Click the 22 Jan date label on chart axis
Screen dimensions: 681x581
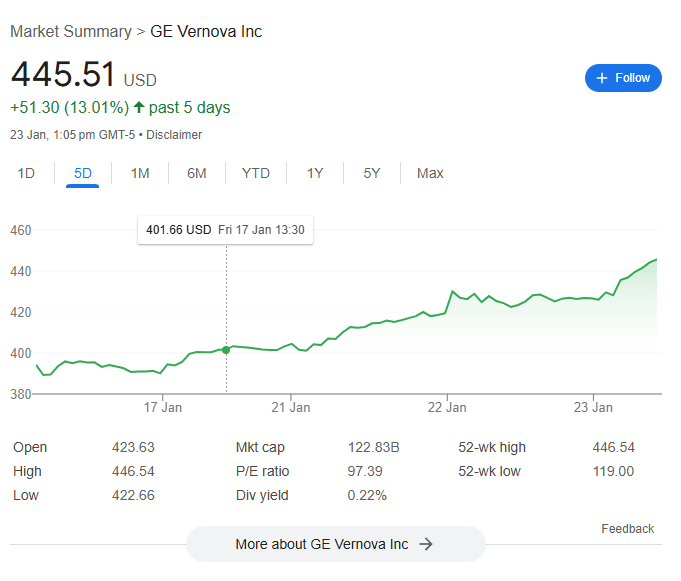[447, 408]
